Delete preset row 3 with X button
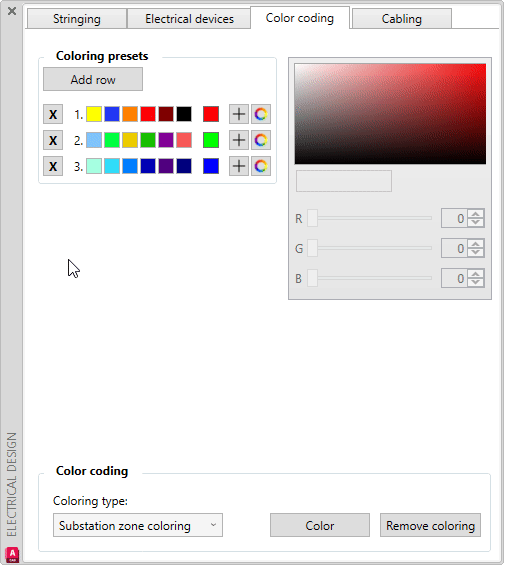The image size is (505, 566). [x=53, y=166]
